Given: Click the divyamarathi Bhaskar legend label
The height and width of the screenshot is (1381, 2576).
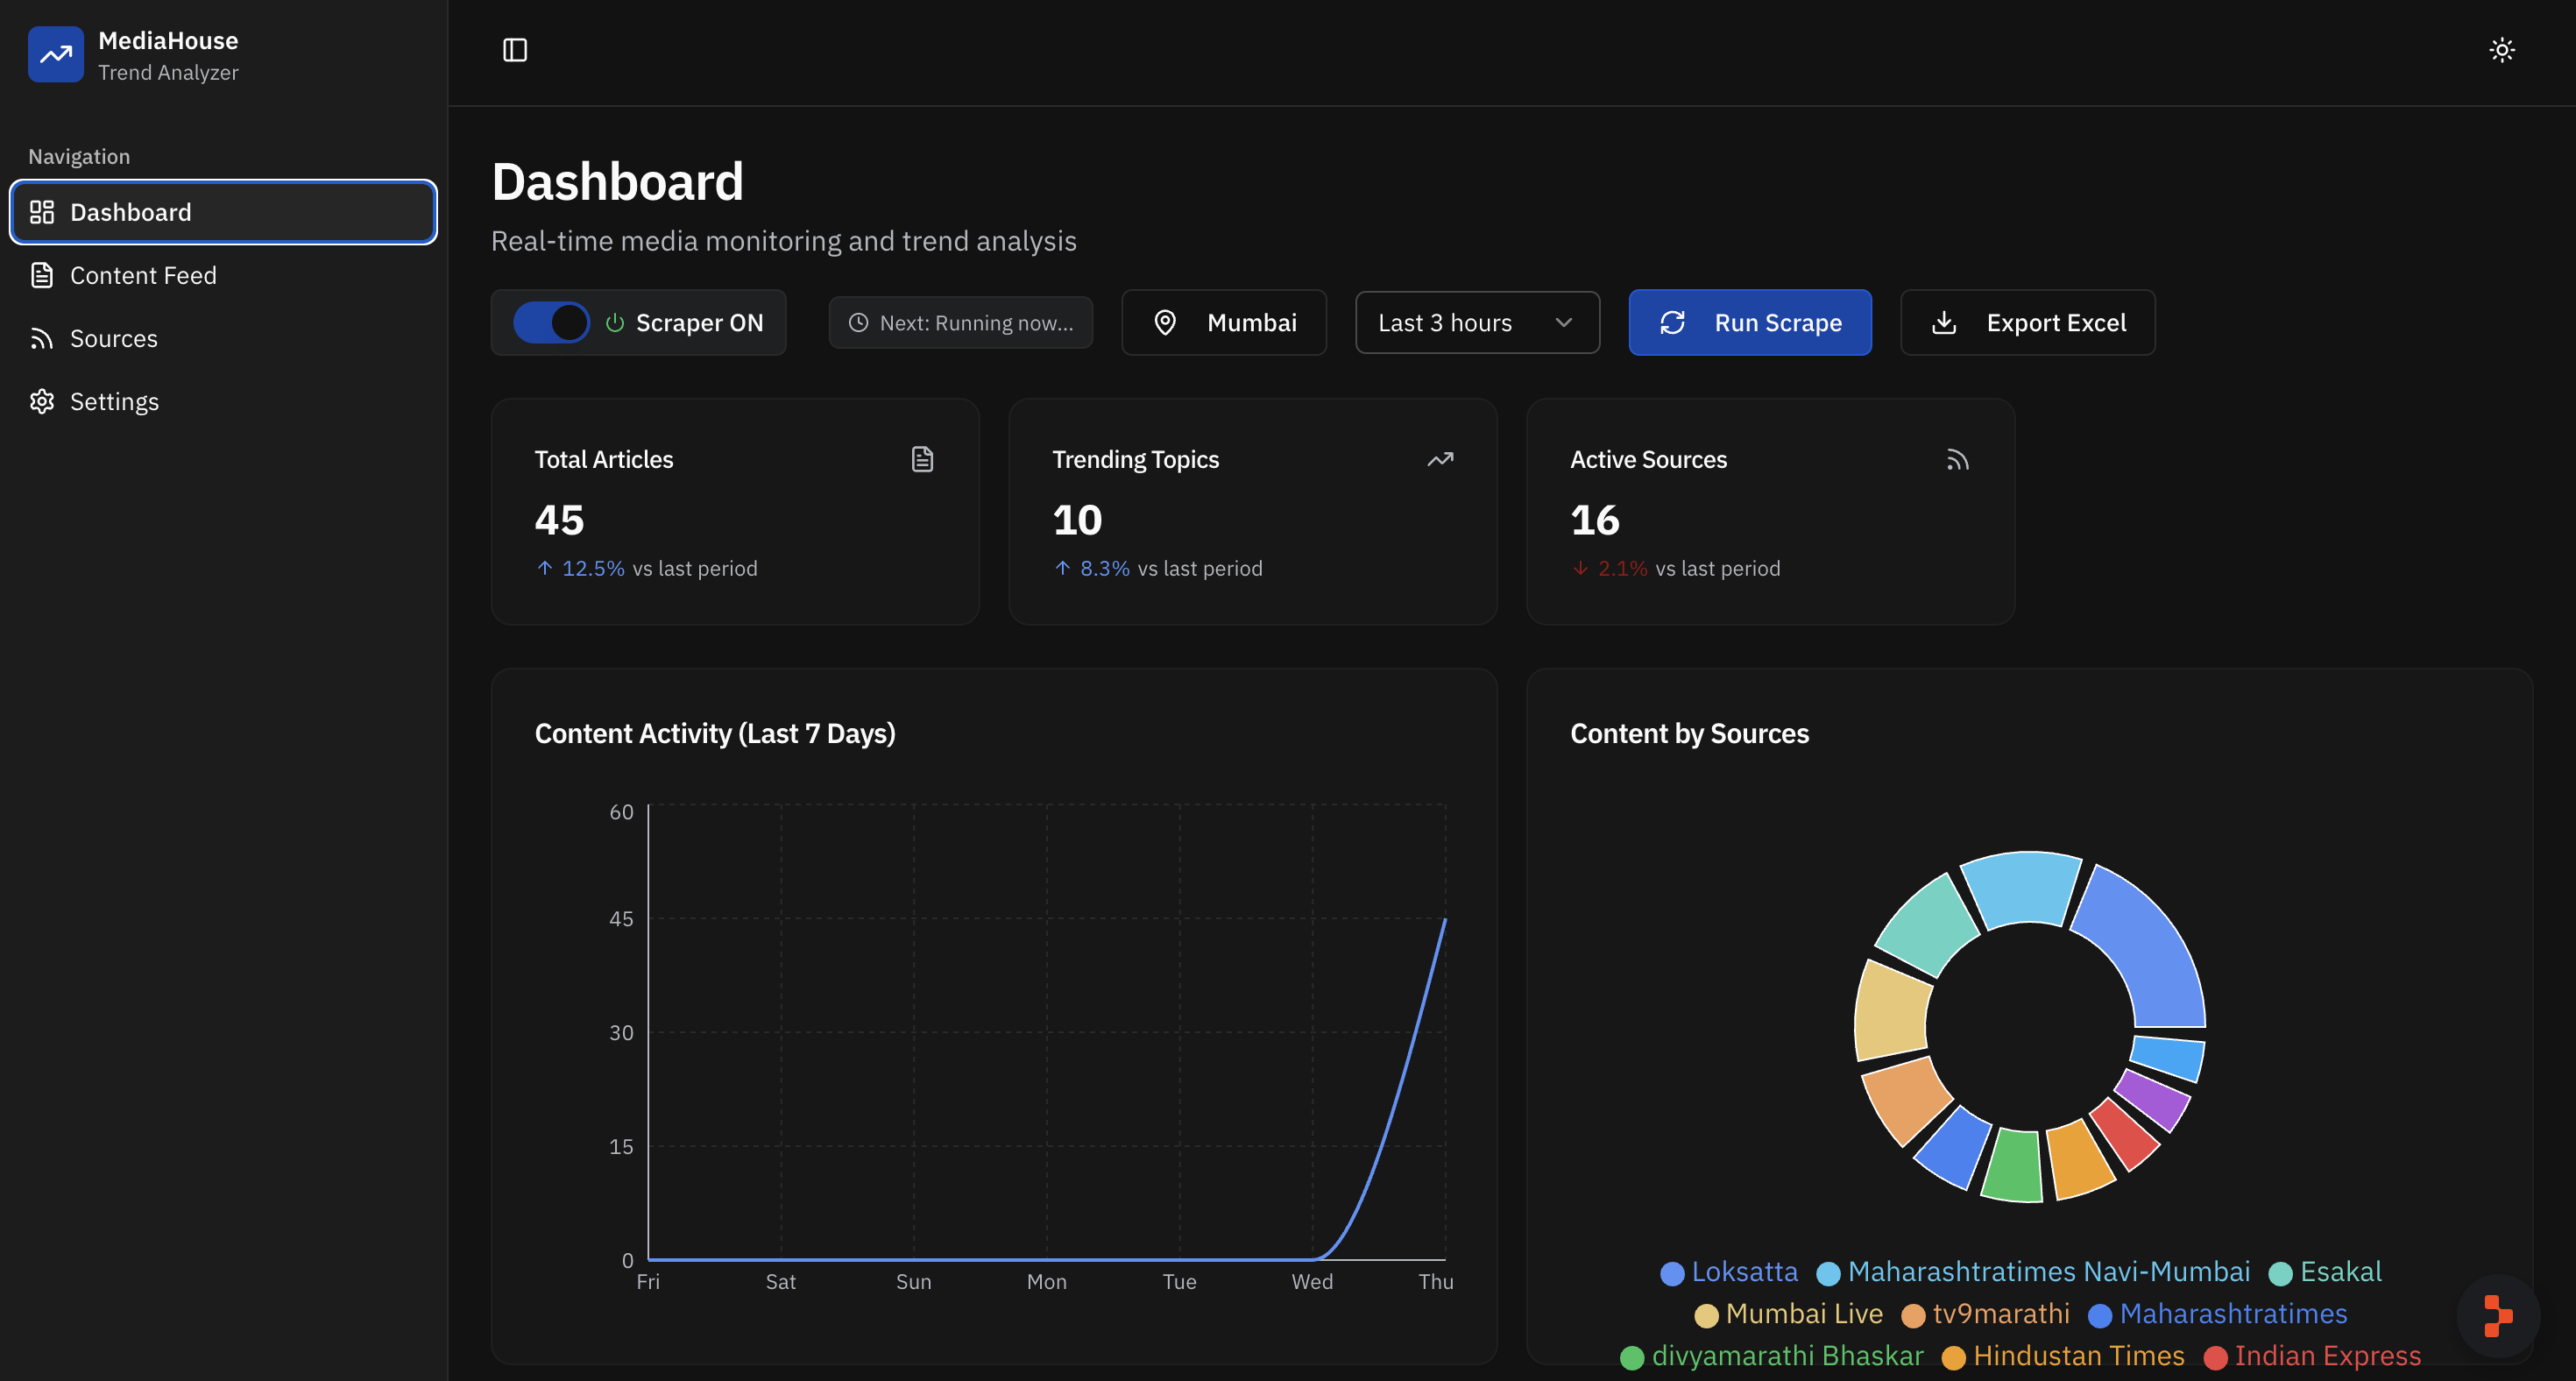Looking at the screenshot, I should pyautogui.click(x=1787, y=1356).
